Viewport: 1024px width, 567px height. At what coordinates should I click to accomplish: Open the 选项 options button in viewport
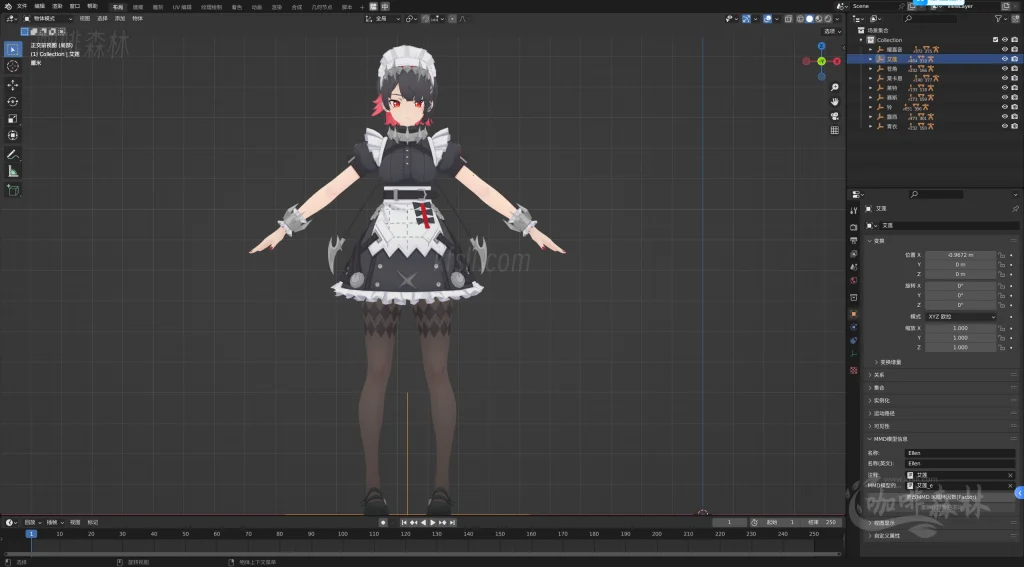click(831, 31)
